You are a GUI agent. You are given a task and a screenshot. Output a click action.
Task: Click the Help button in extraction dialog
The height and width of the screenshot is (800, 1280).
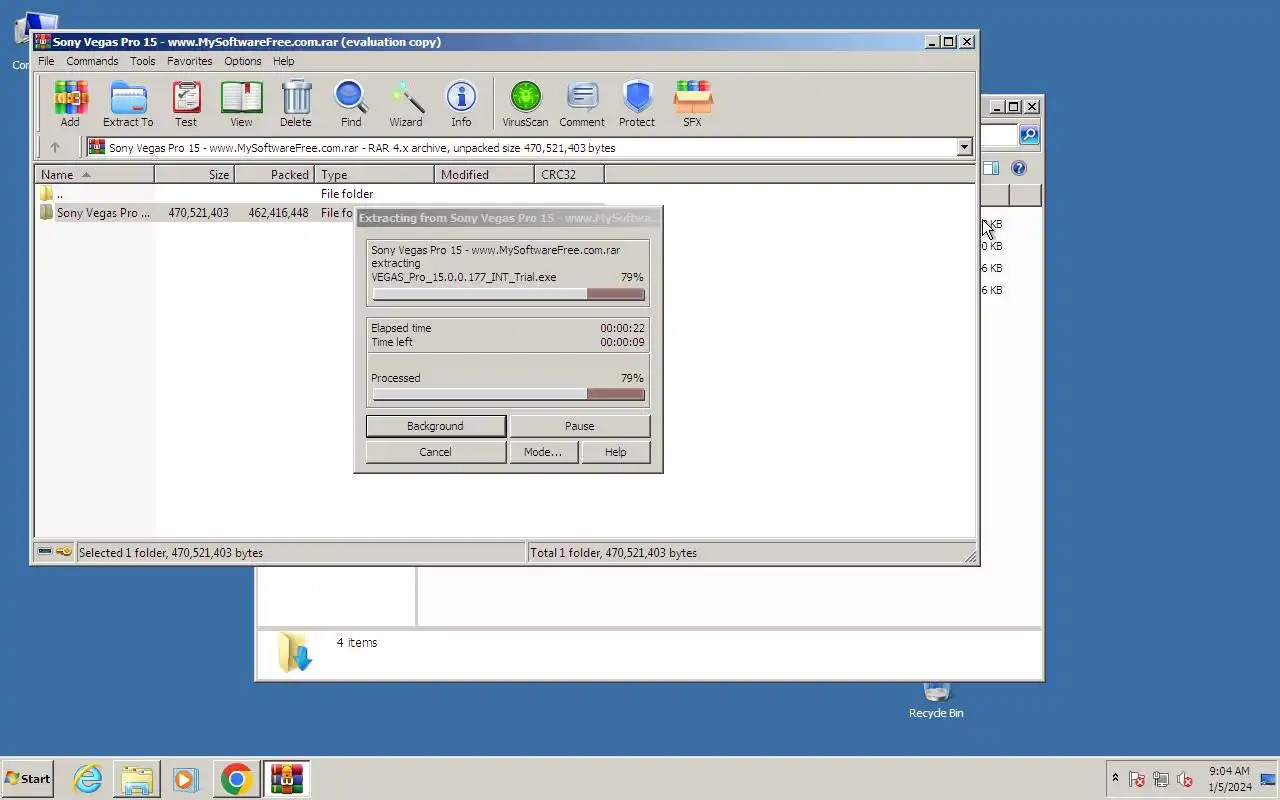click(616, 452)
